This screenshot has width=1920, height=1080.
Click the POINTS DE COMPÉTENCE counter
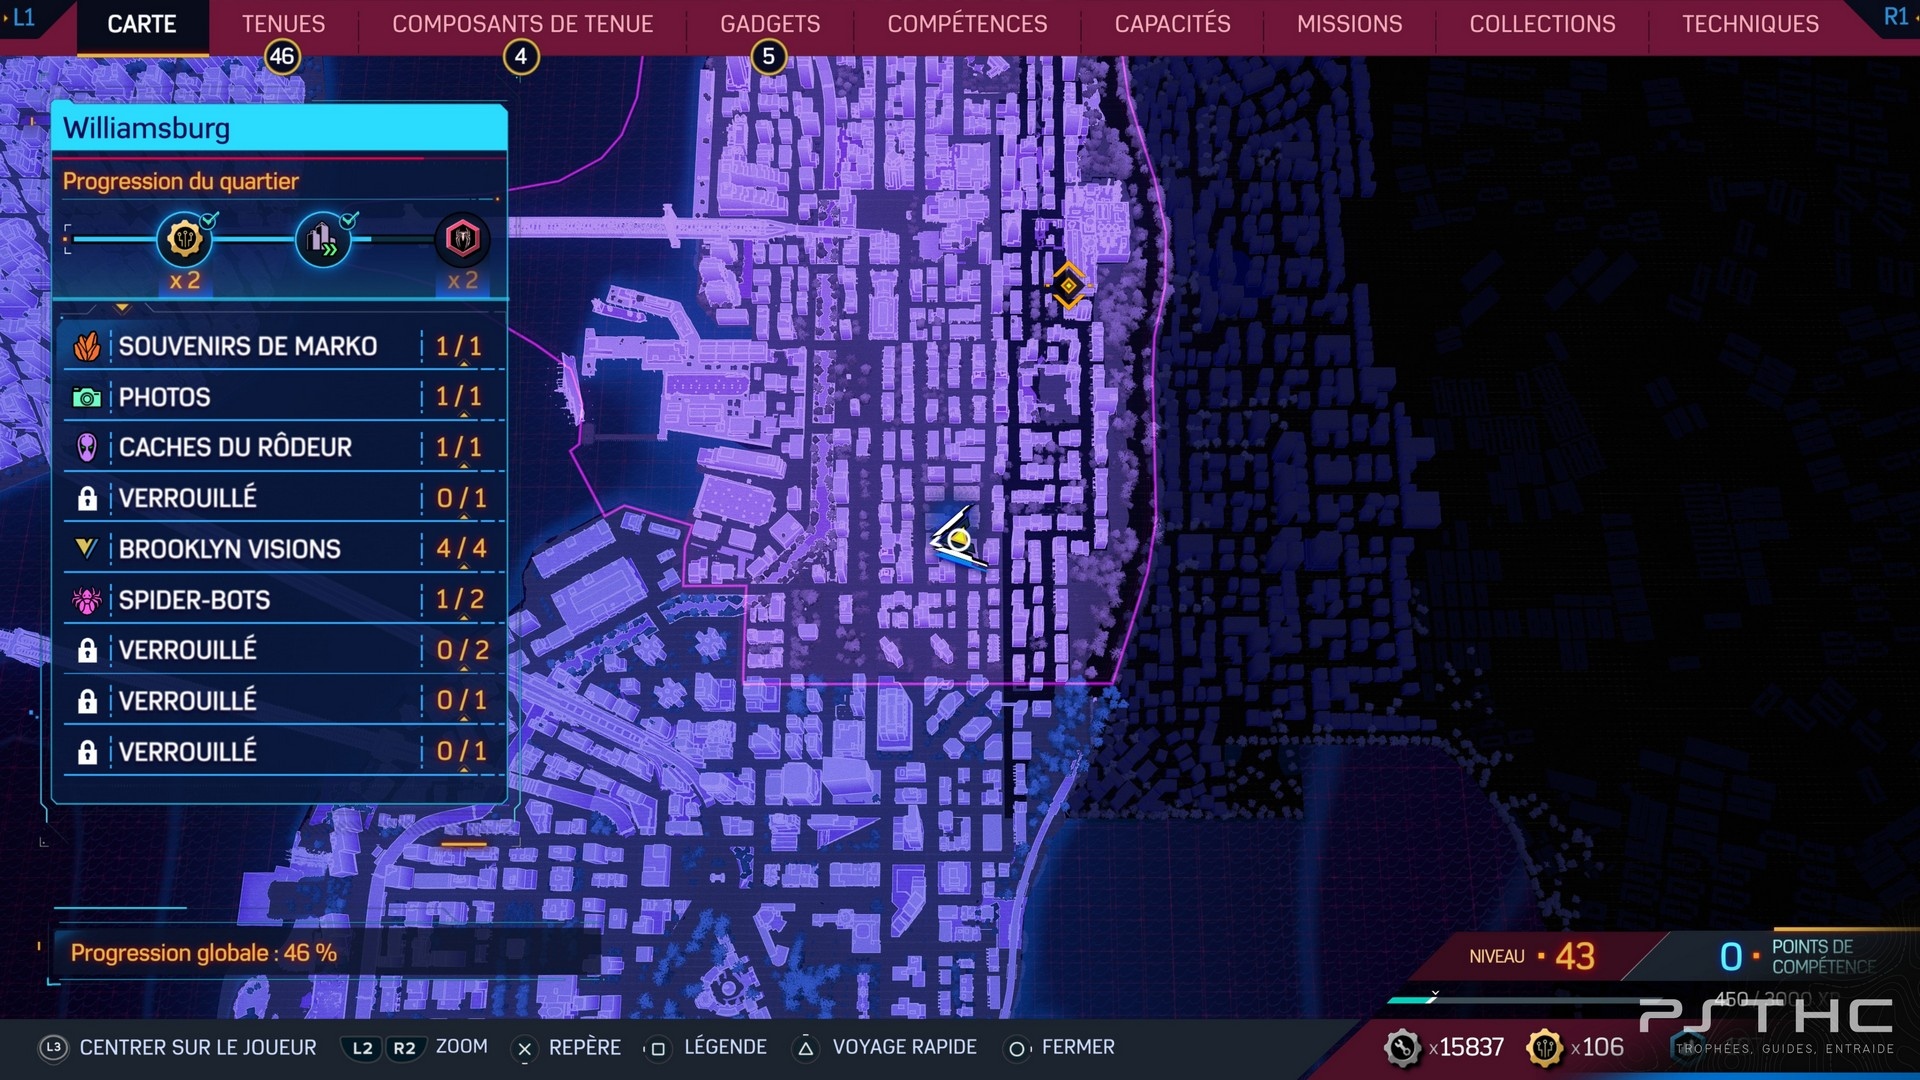pos(1796,956)
